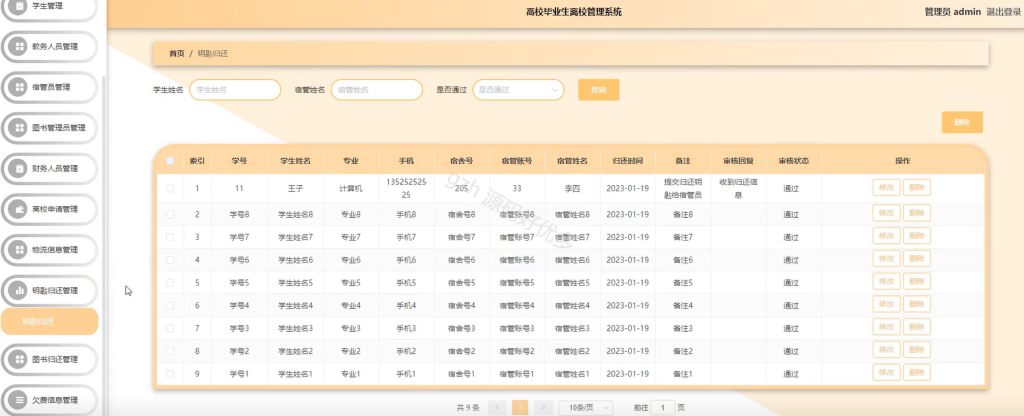Click the 查询 search button
This screenshot has width=1024, height=416.
(x=598, y=90)
